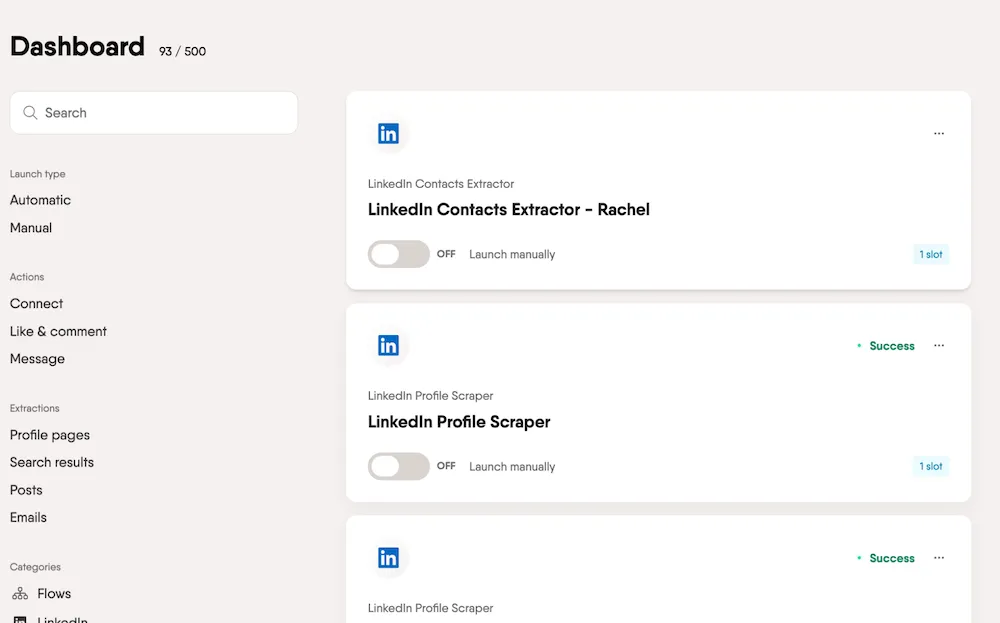Open the three-dot menu on Profile Scraper card

(939, 345)
